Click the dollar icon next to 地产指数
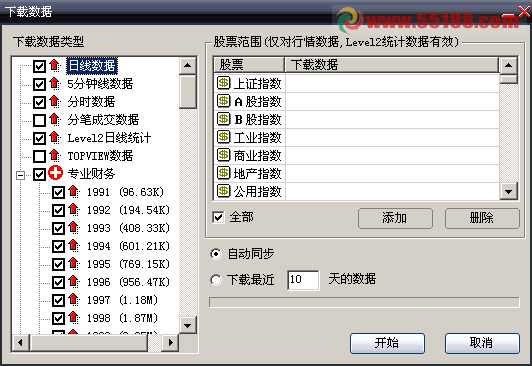 click(x=223, y=173)
